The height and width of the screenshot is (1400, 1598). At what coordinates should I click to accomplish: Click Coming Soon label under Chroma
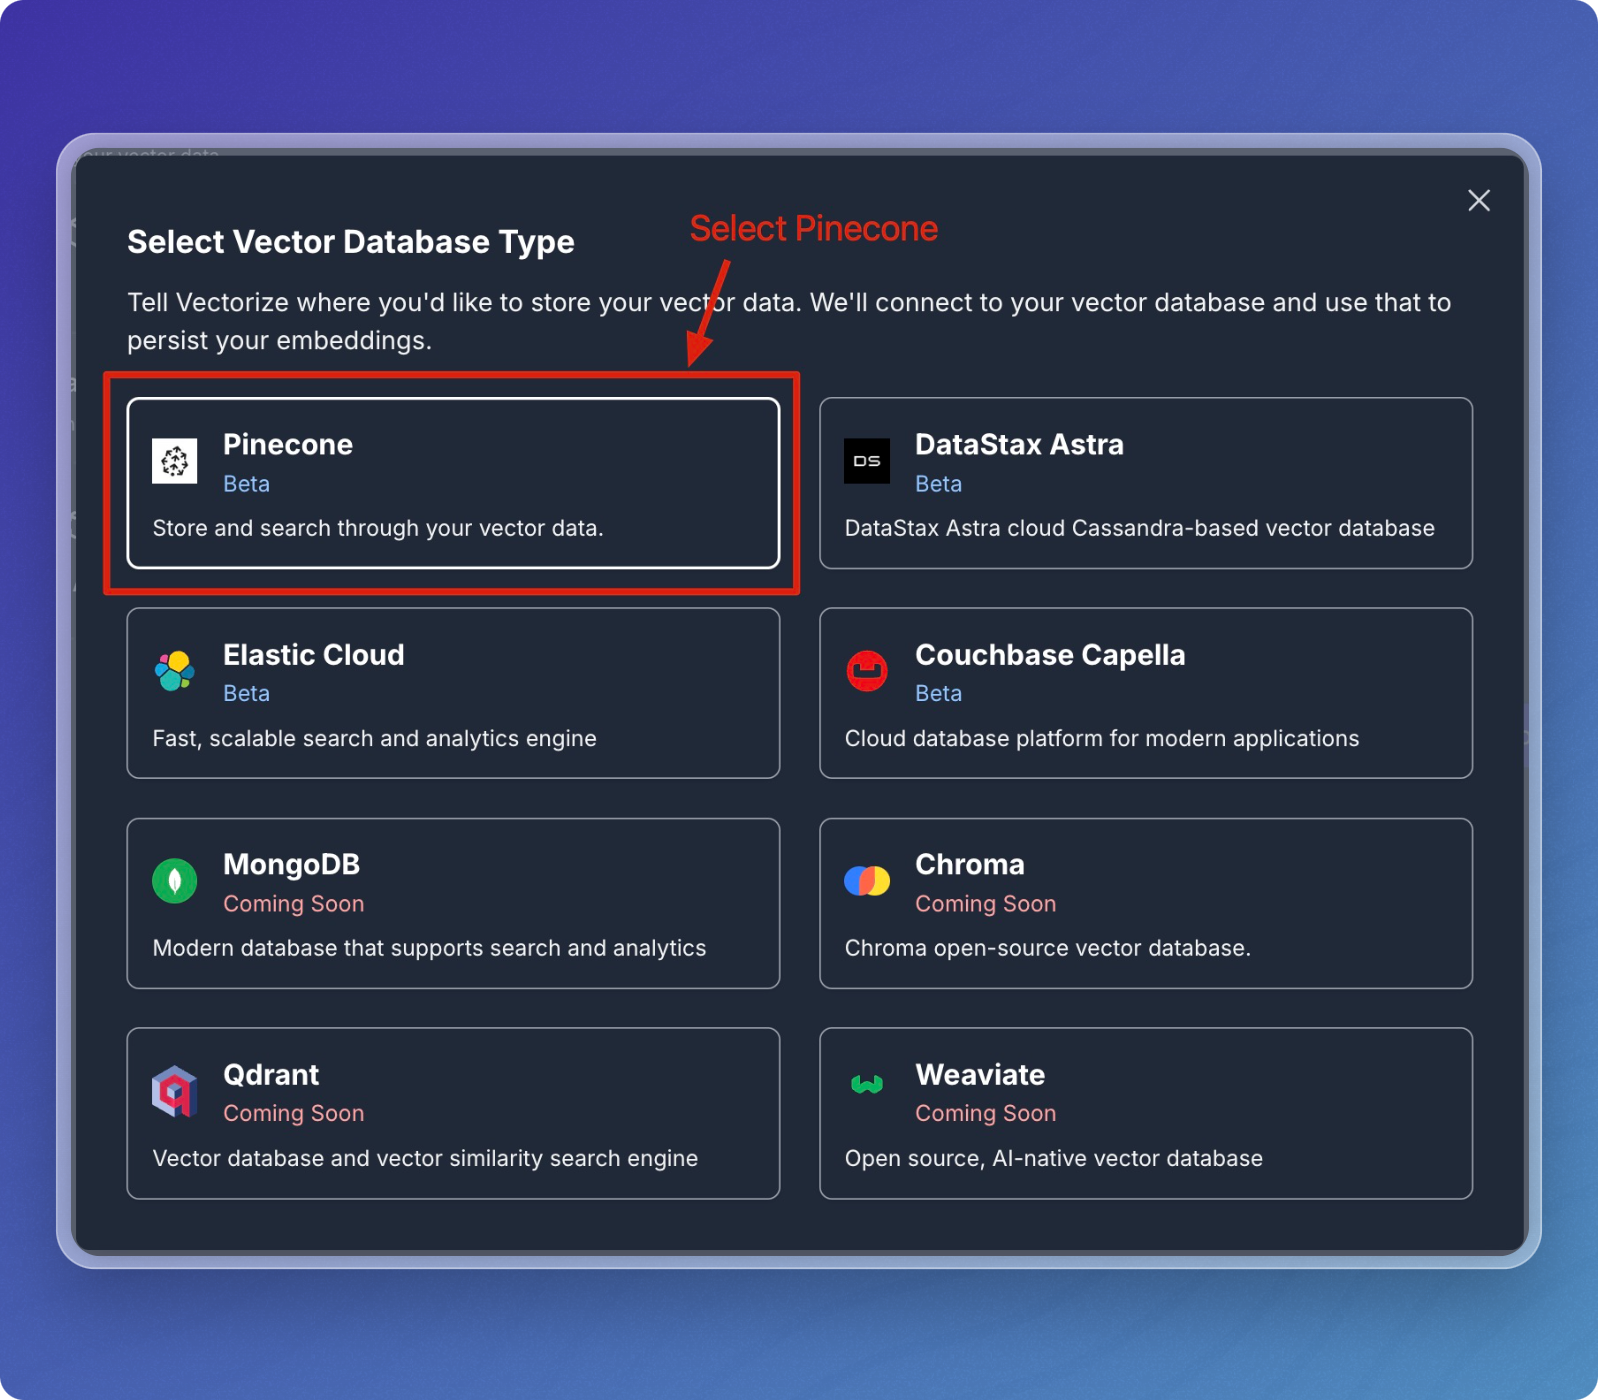tap(985, 904)
